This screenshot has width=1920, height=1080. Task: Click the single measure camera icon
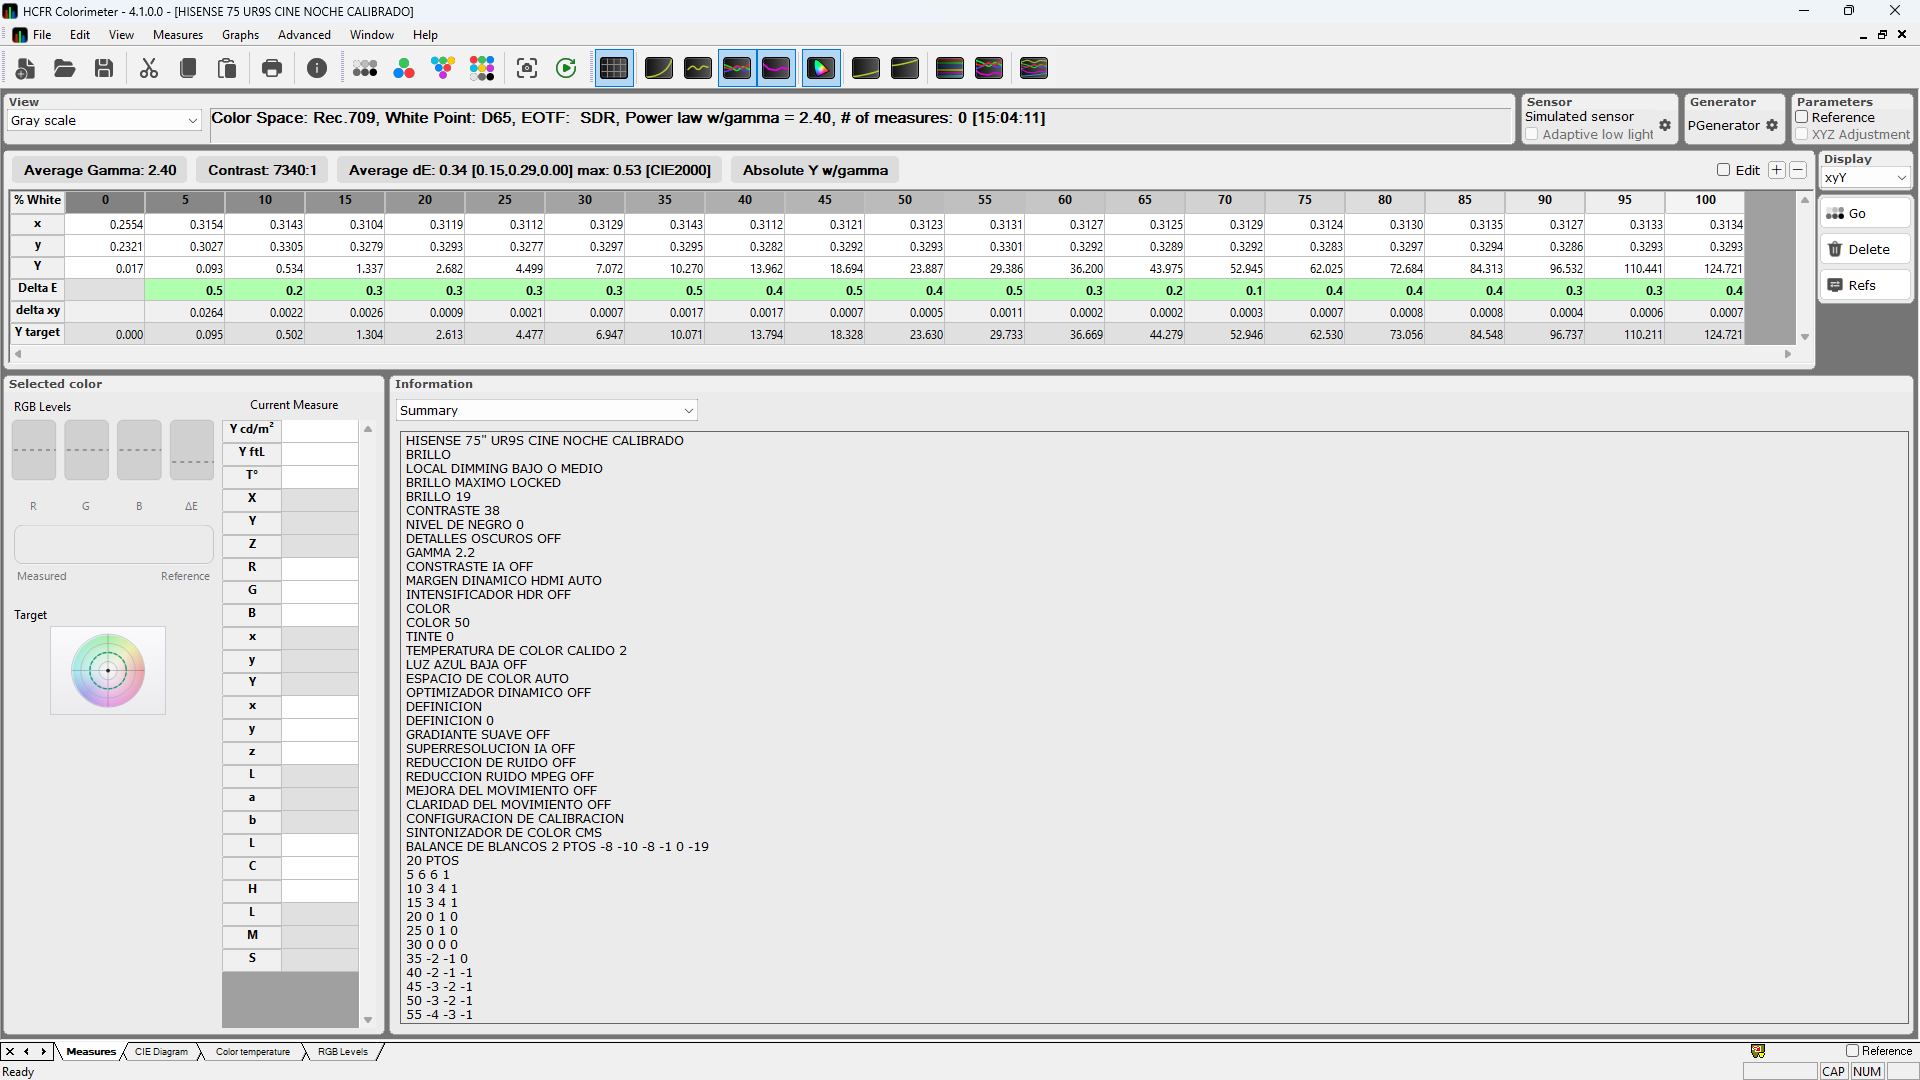click(527, 68)
